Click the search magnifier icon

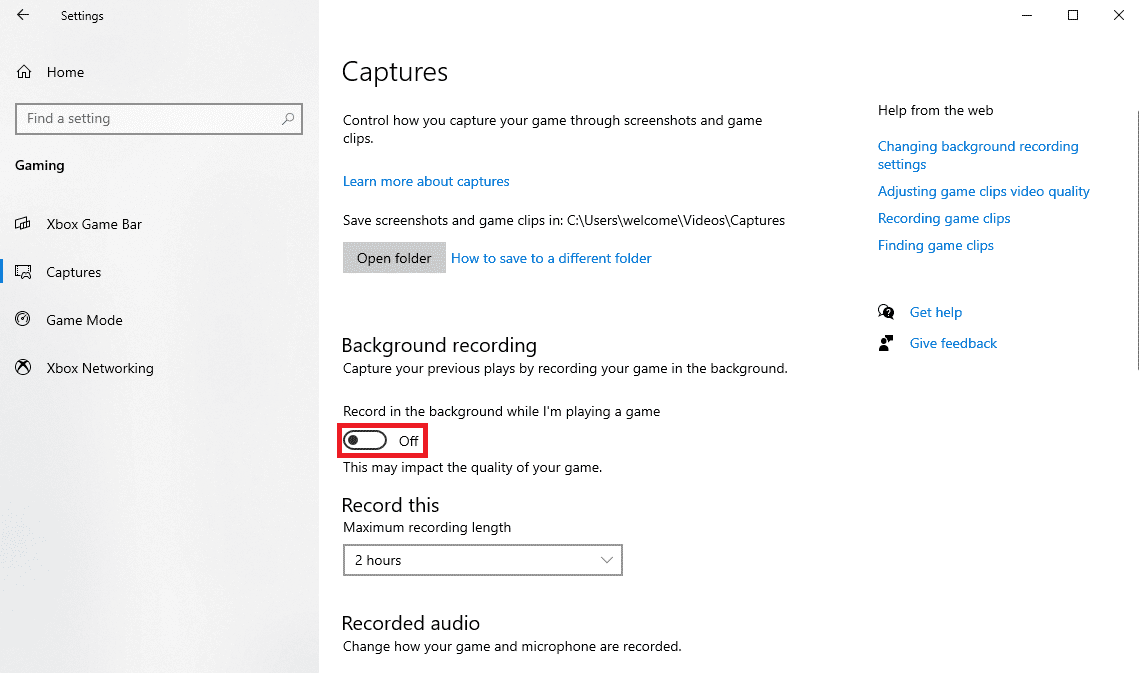click(288, 118)
